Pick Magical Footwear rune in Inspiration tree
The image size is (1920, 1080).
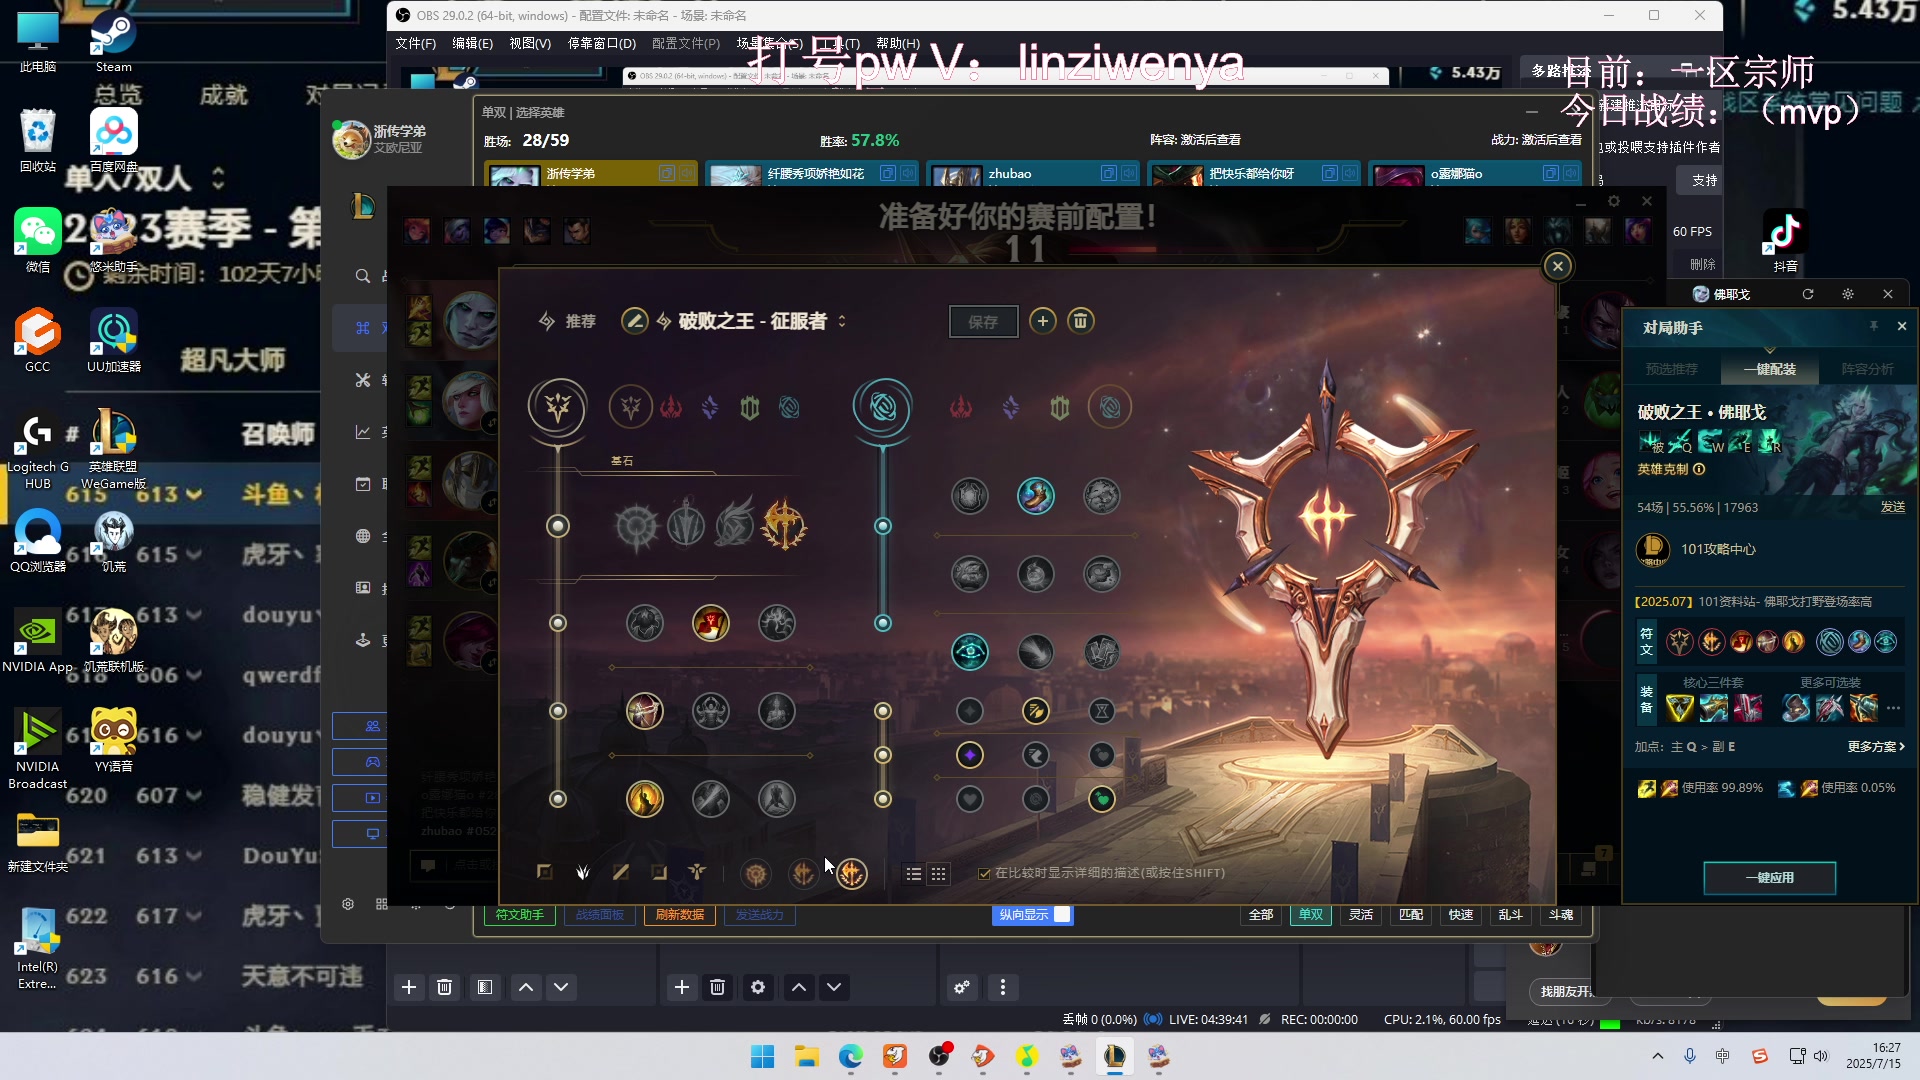pyautogui.click(x=1036, y=496)
